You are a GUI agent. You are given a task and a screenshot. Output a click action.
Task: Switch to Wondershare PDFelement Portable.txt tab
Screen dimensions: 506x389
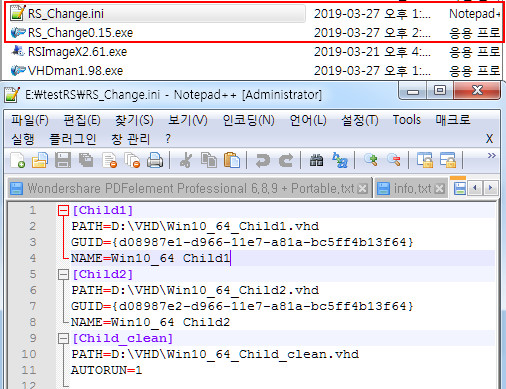(190, 189)
